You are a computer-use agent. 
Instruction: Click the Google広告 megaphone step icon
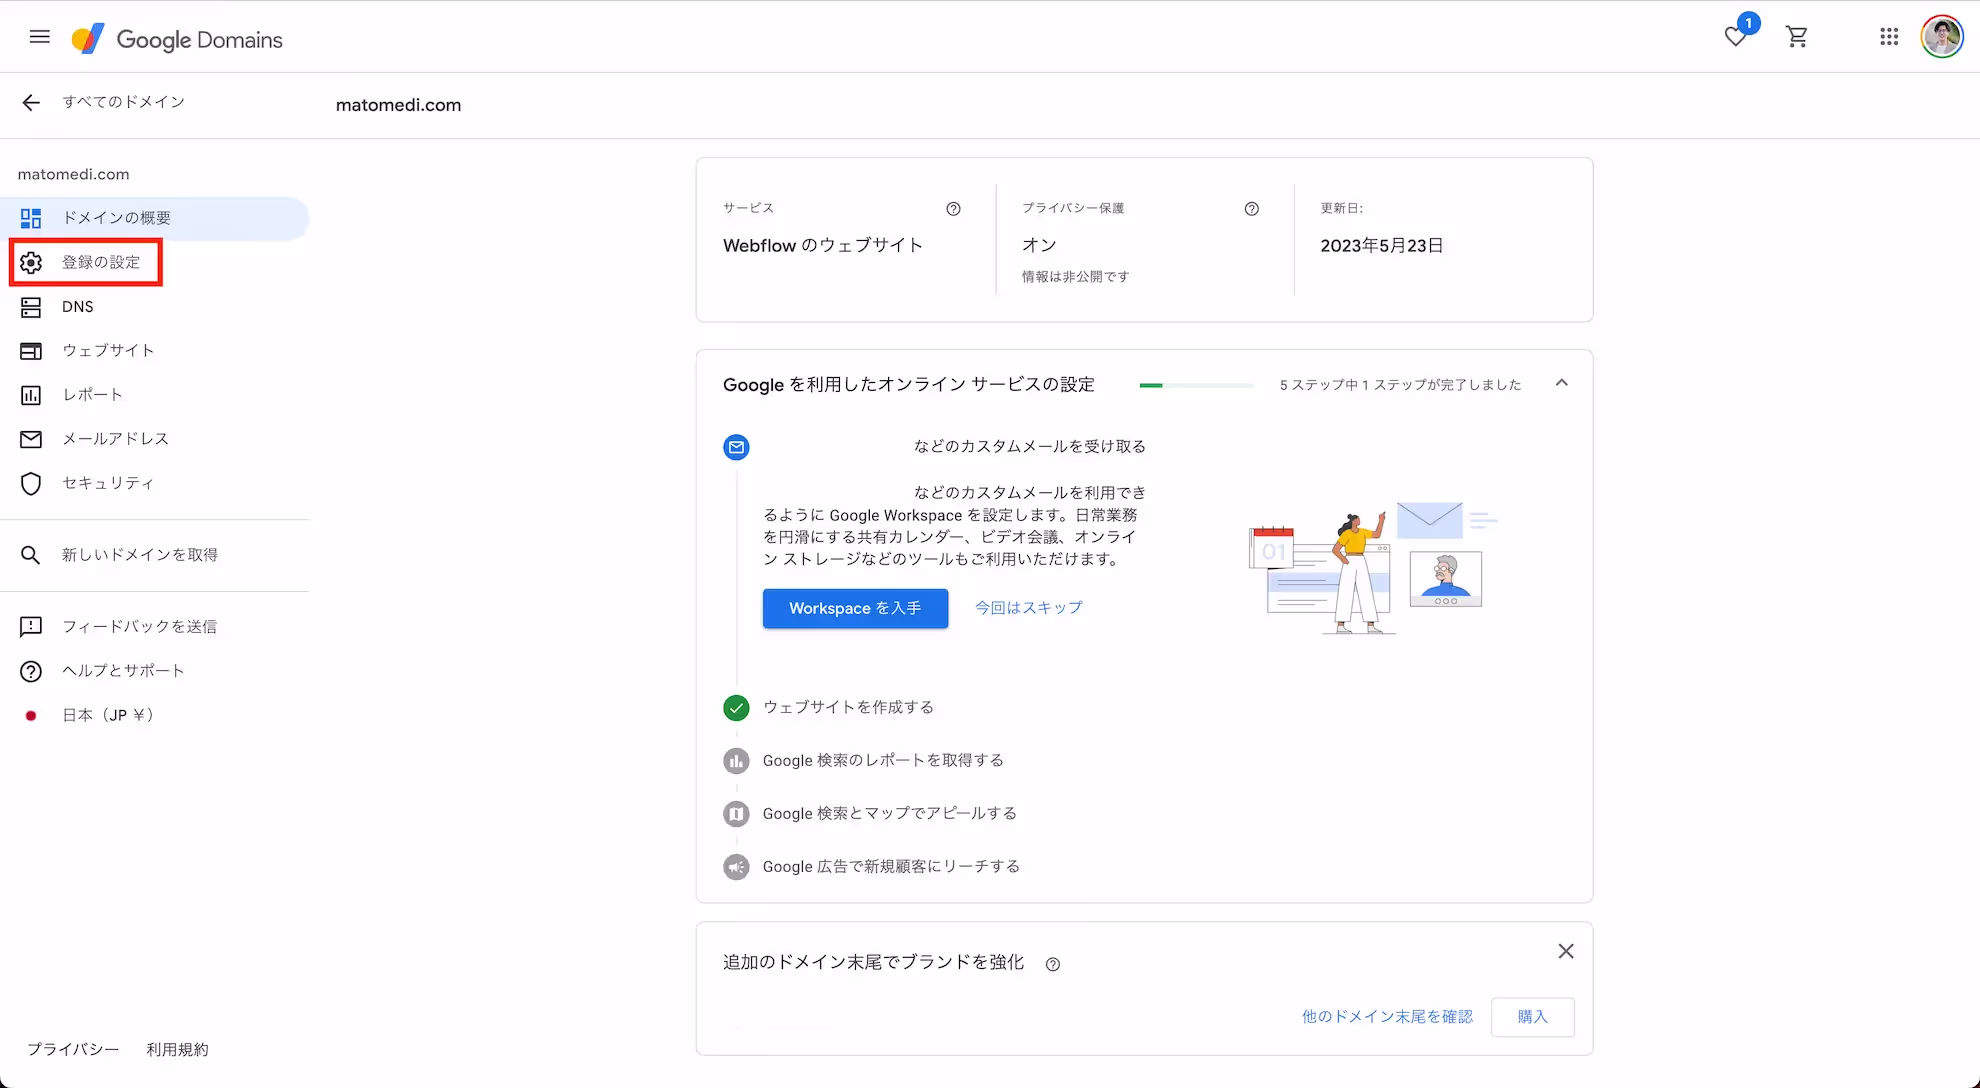[736, 867]
